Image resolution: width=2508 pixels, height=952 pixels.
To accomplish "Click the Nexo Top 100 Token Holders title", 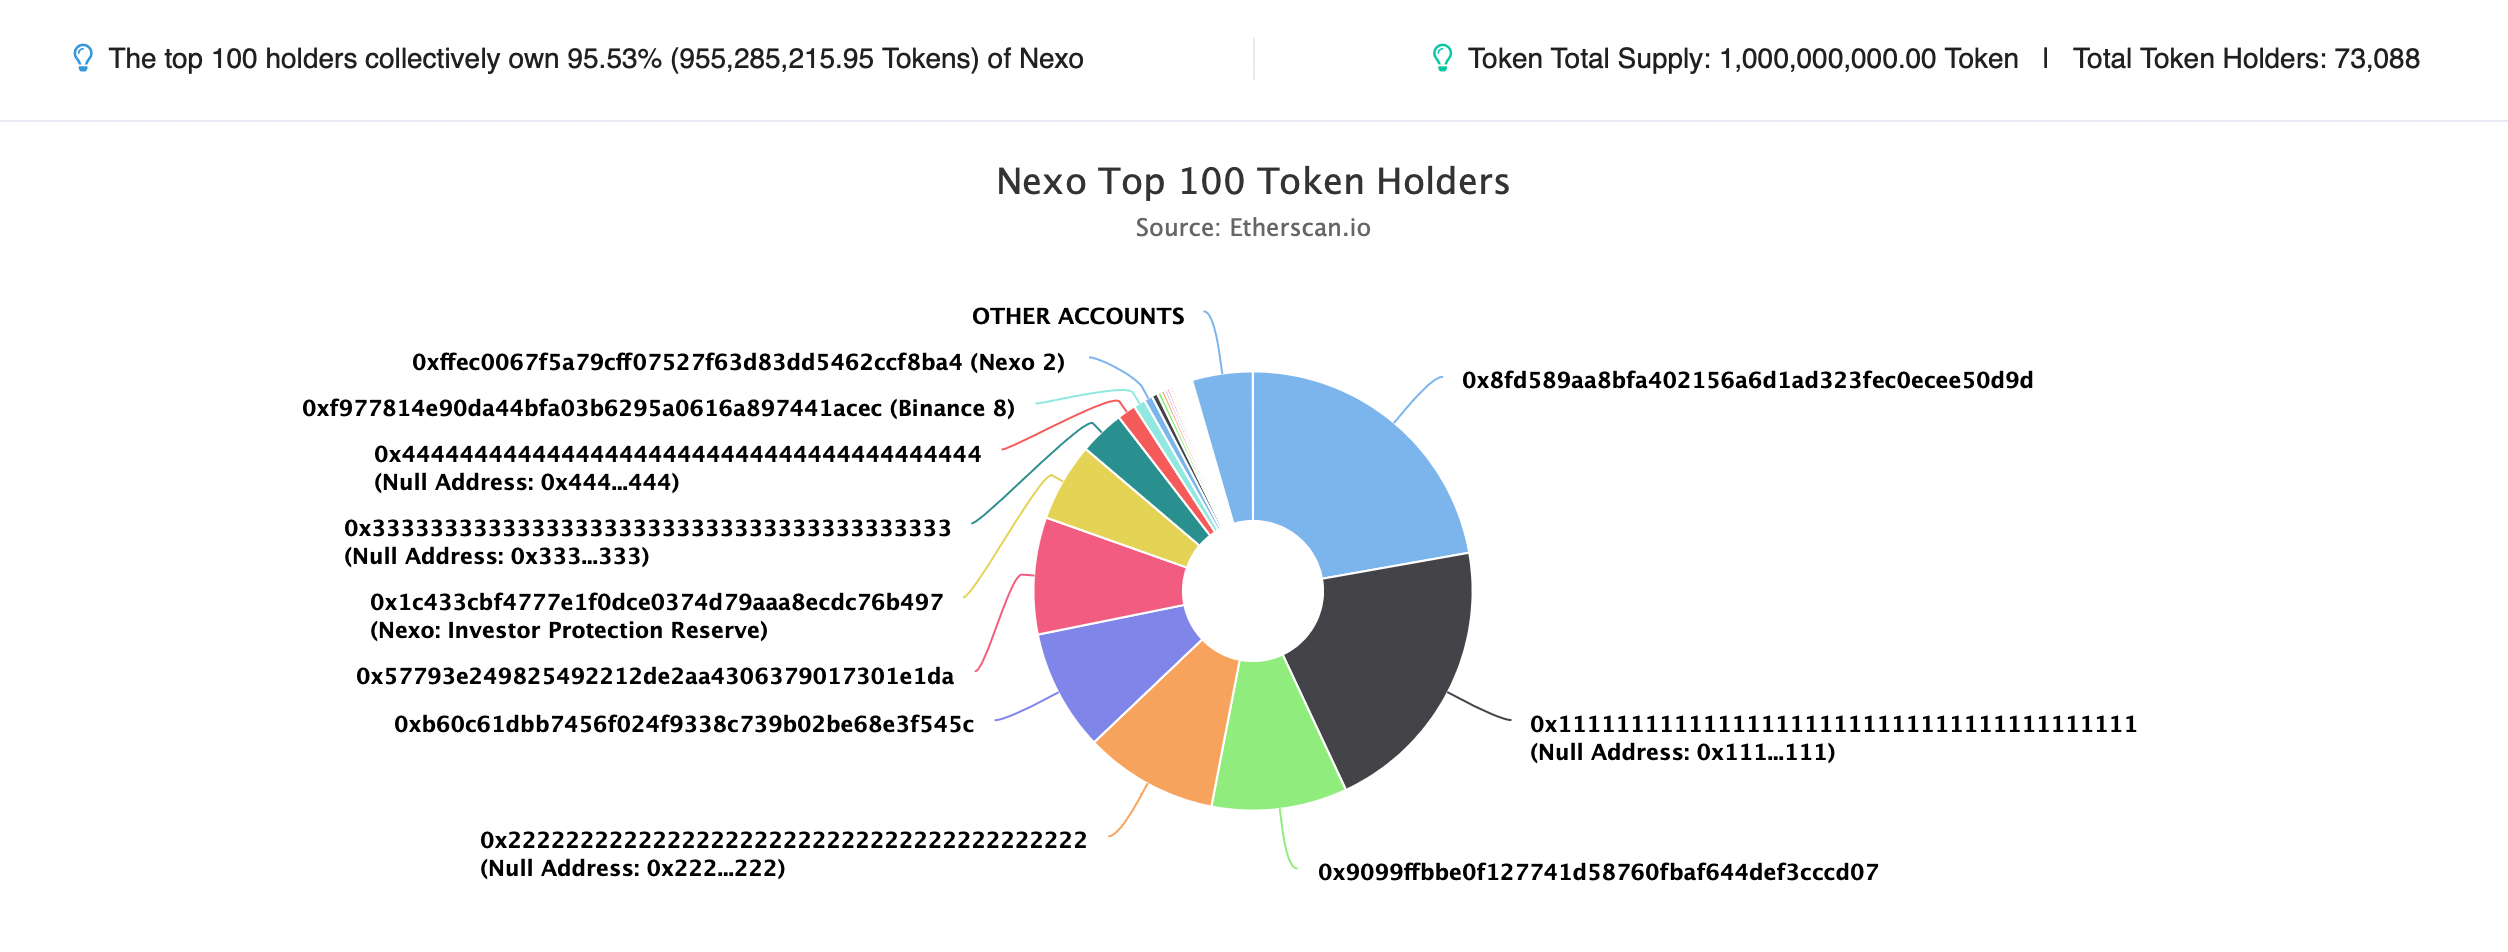I will pos(1253,181).
